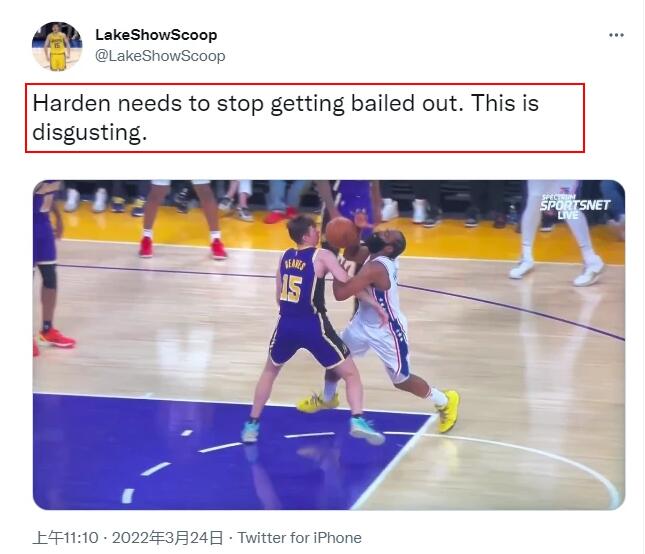Click jersey number 15 in the video
This screenshot has height=554, width=645.
point(291,288)
